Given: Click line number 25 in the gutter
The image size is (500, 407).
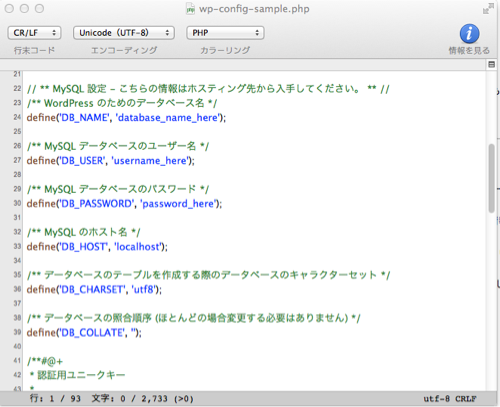Looking at the screenshot, I should [17, 131].
